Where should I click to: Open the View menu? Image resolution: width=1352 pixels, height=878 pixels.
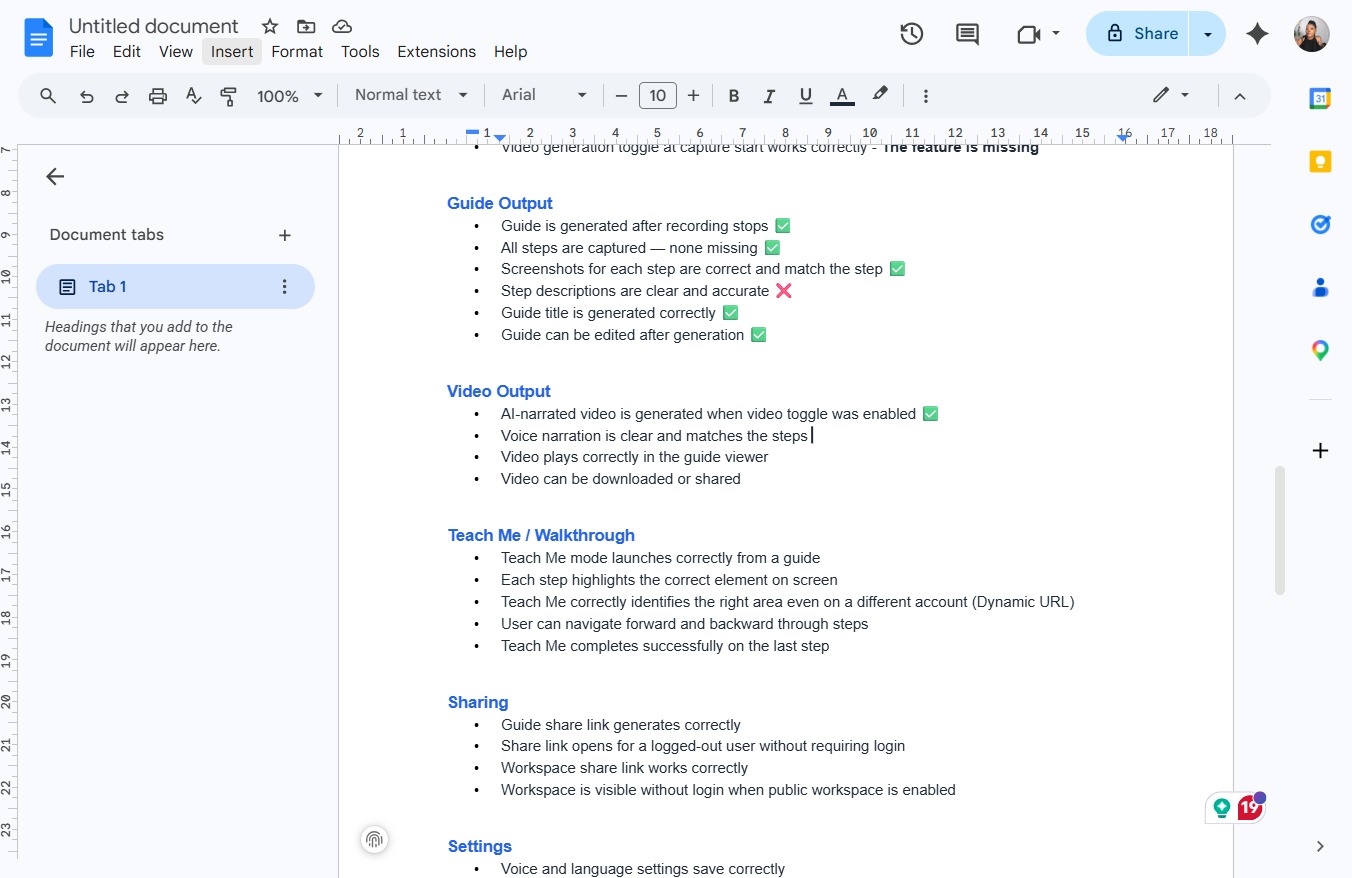pyautogui.click(x=176, y=52)
